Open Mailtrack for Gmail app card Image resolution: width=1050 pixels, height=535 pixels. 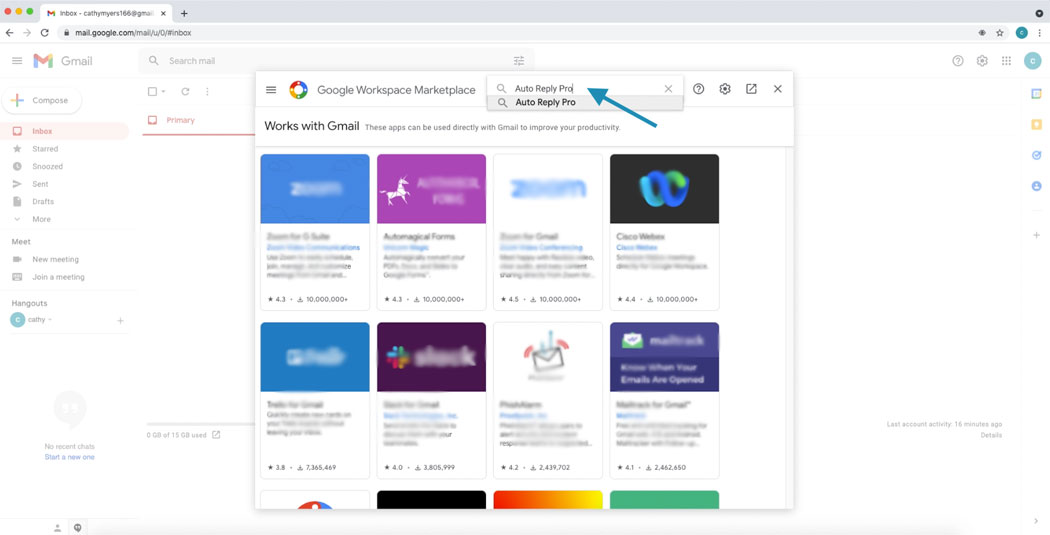tap(664, 400)
